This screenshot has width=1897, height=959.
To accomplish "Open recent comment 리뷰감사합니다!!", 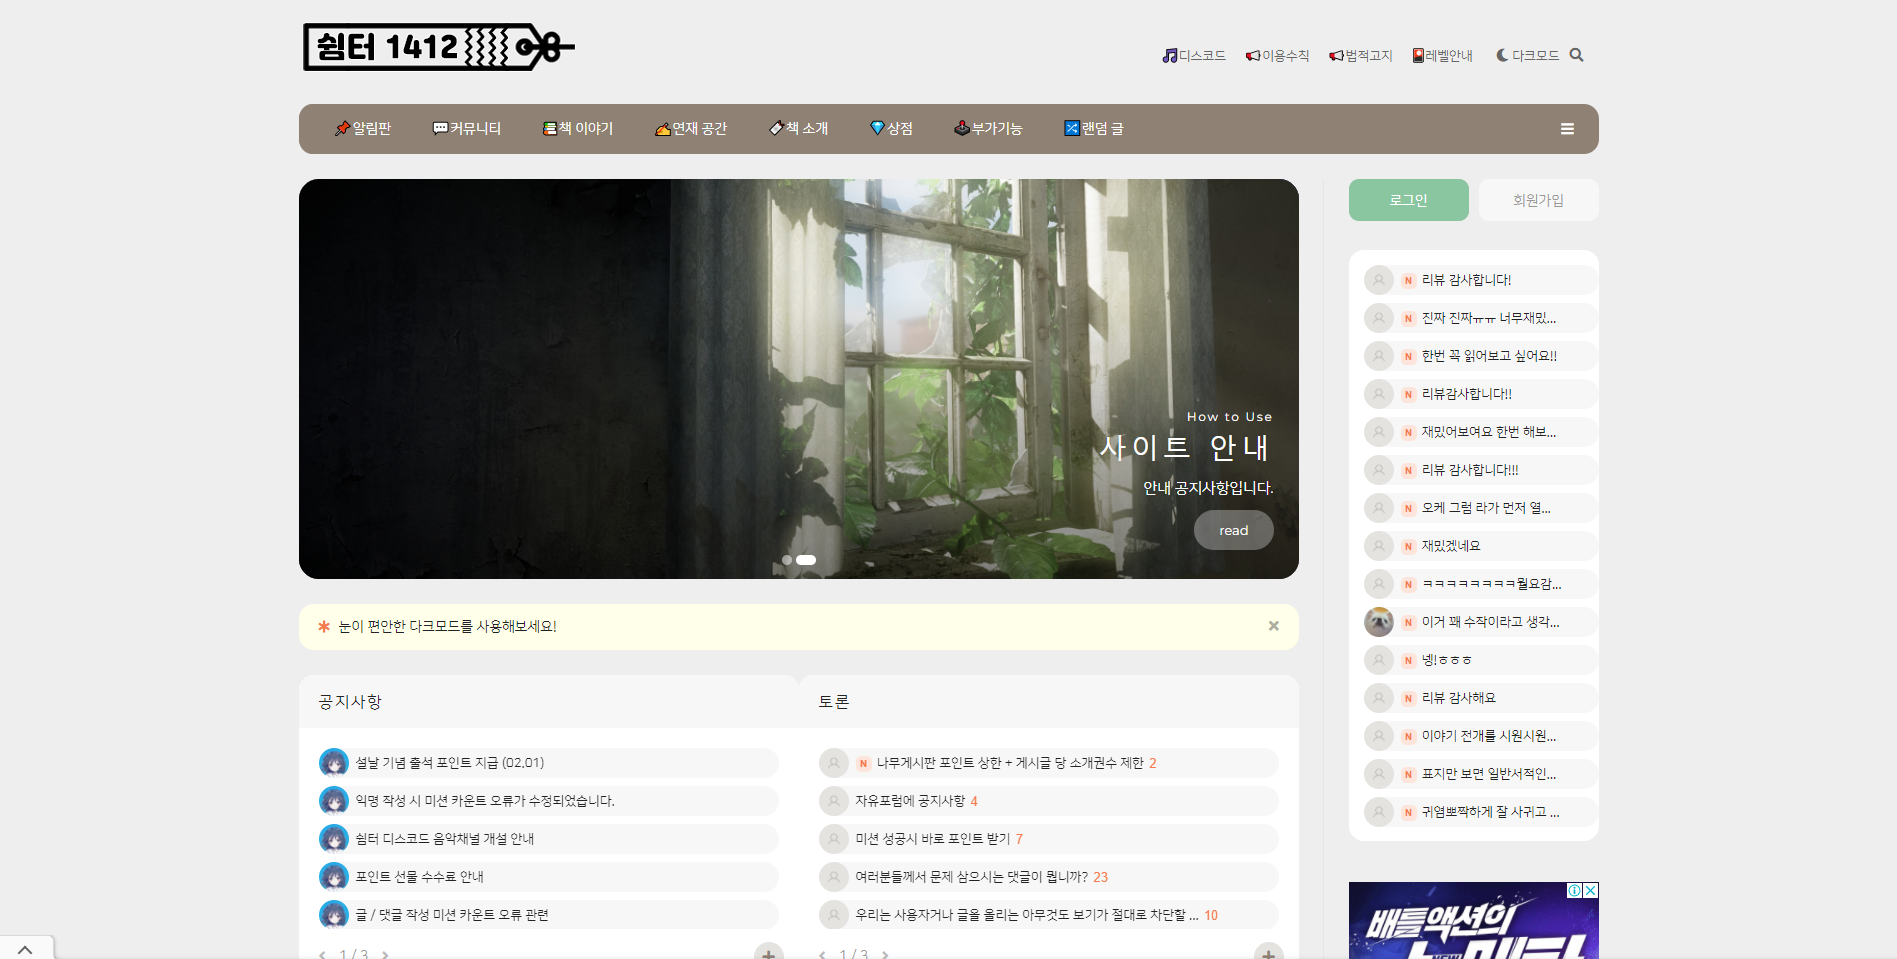I will 1467,394.
